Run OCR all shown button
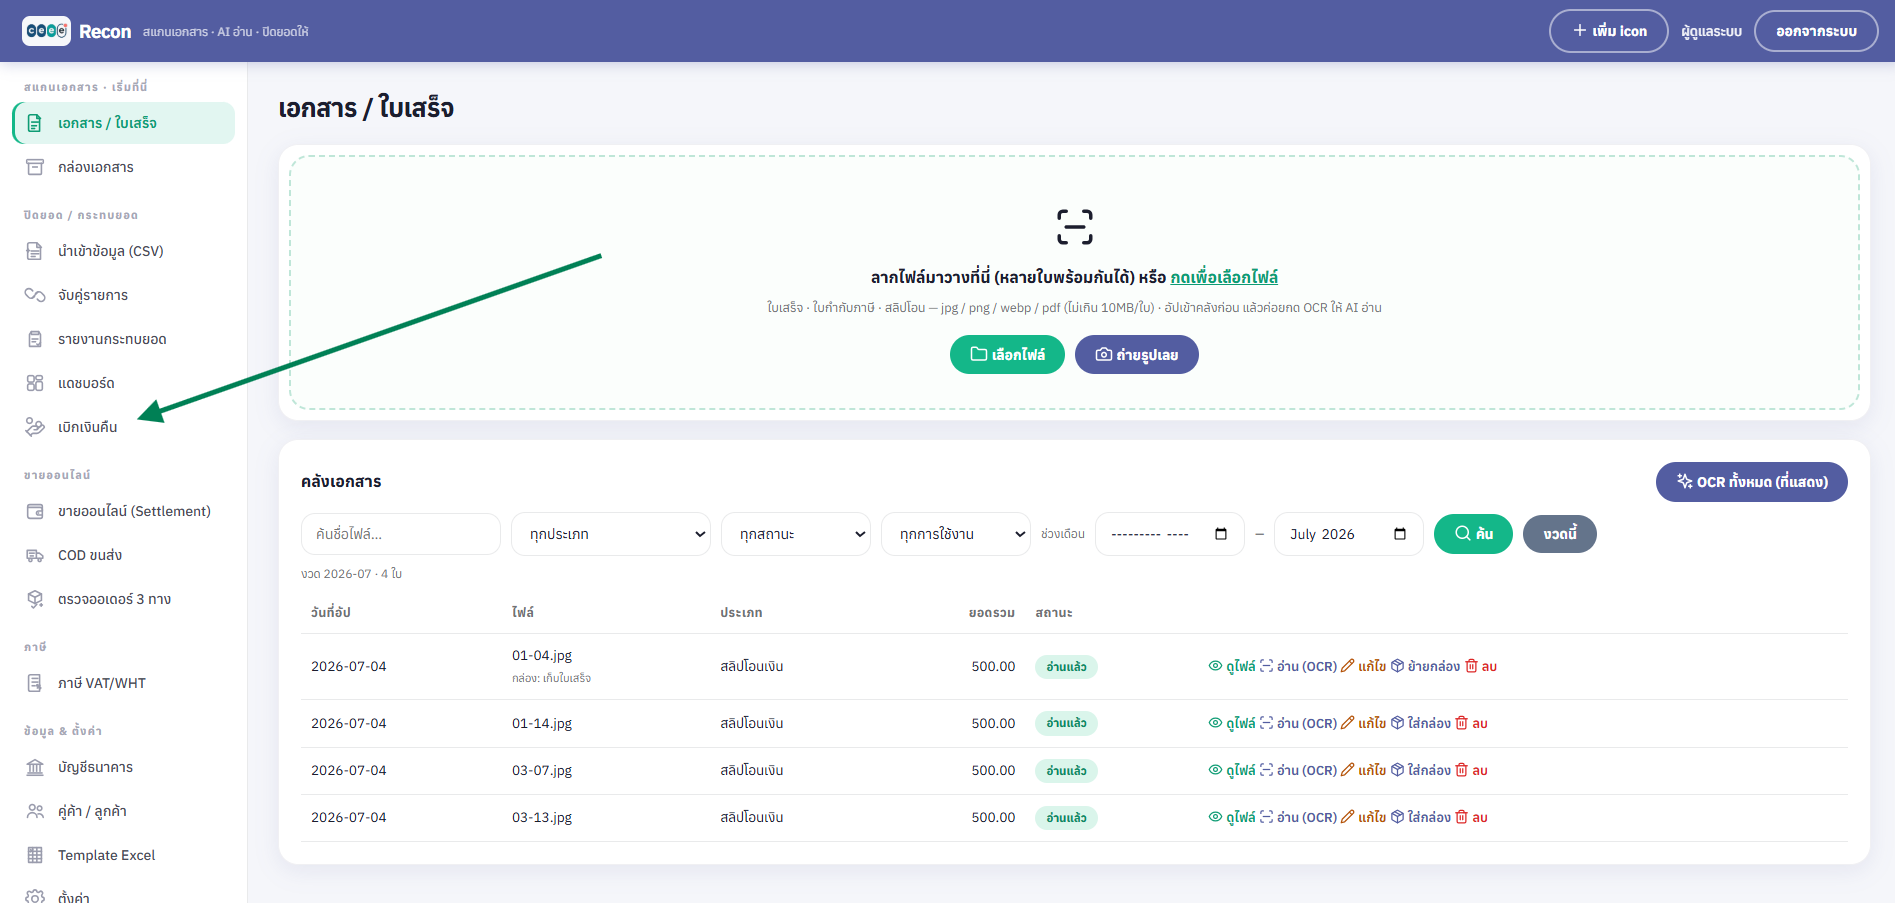This screenshot has width=1895, height=903. point(1752,482)
